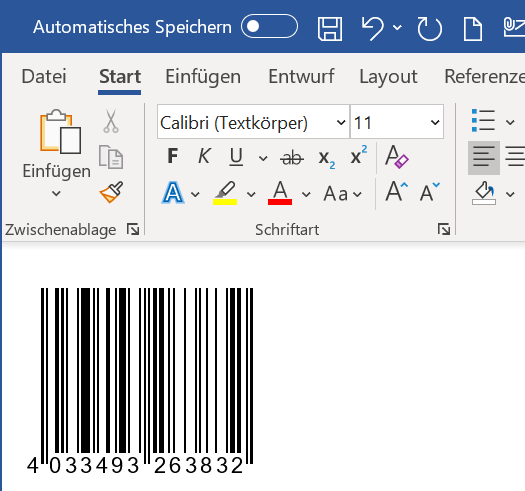Open the Entwurf ribbon tab
525x491 pixels.
(301, 76)
